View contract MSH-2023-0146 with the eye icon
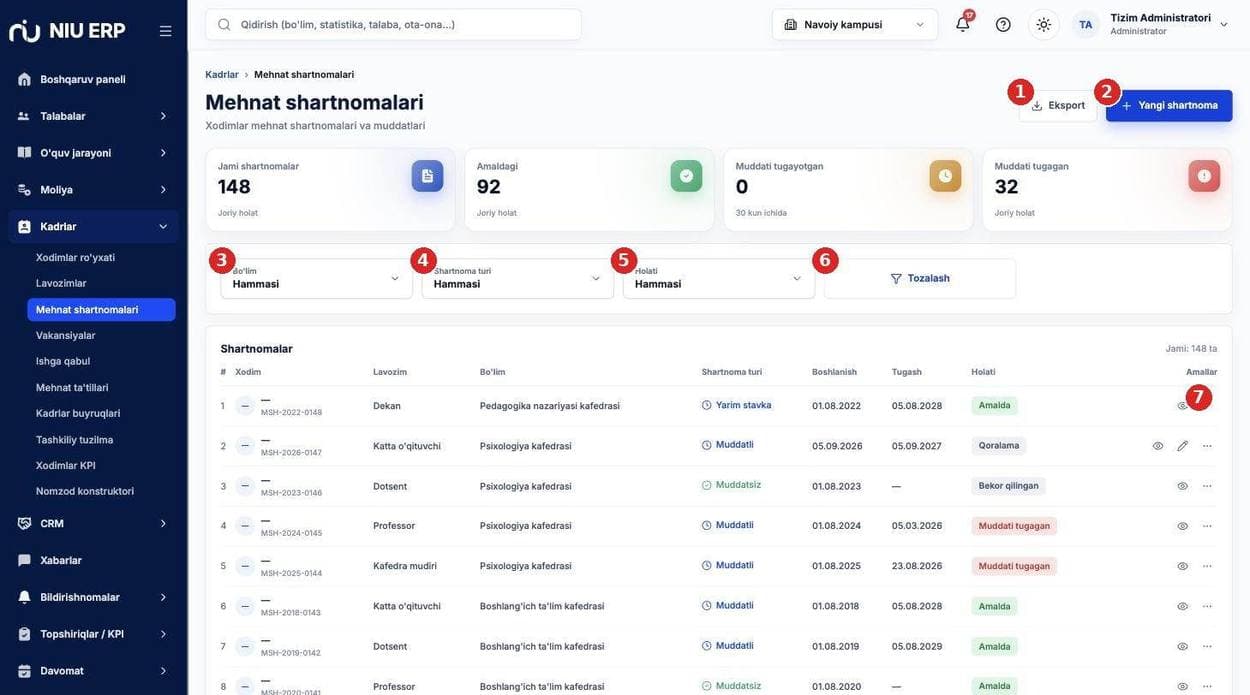The image size is (1250, 695). tap(1183, 486)
